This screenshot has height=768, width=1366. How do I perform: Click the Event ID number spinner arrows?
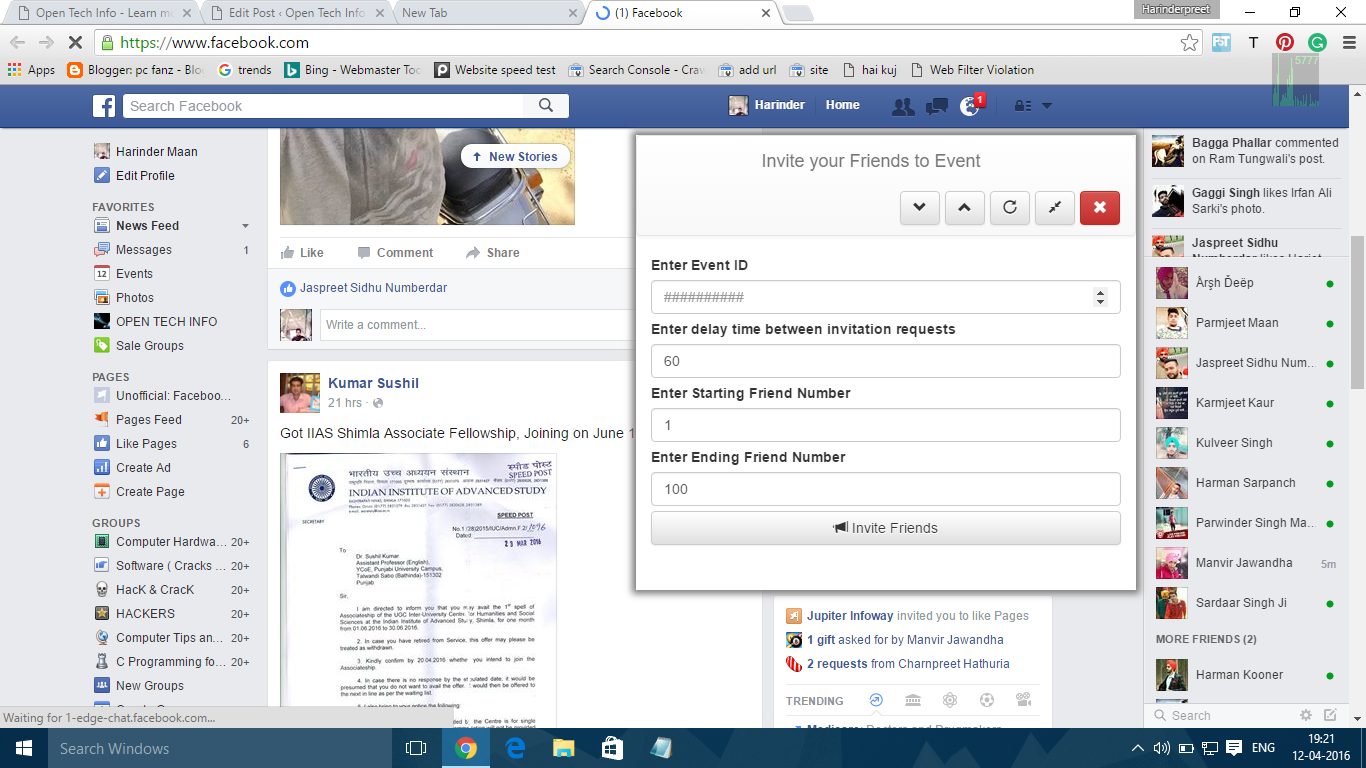pos(1100,297)
